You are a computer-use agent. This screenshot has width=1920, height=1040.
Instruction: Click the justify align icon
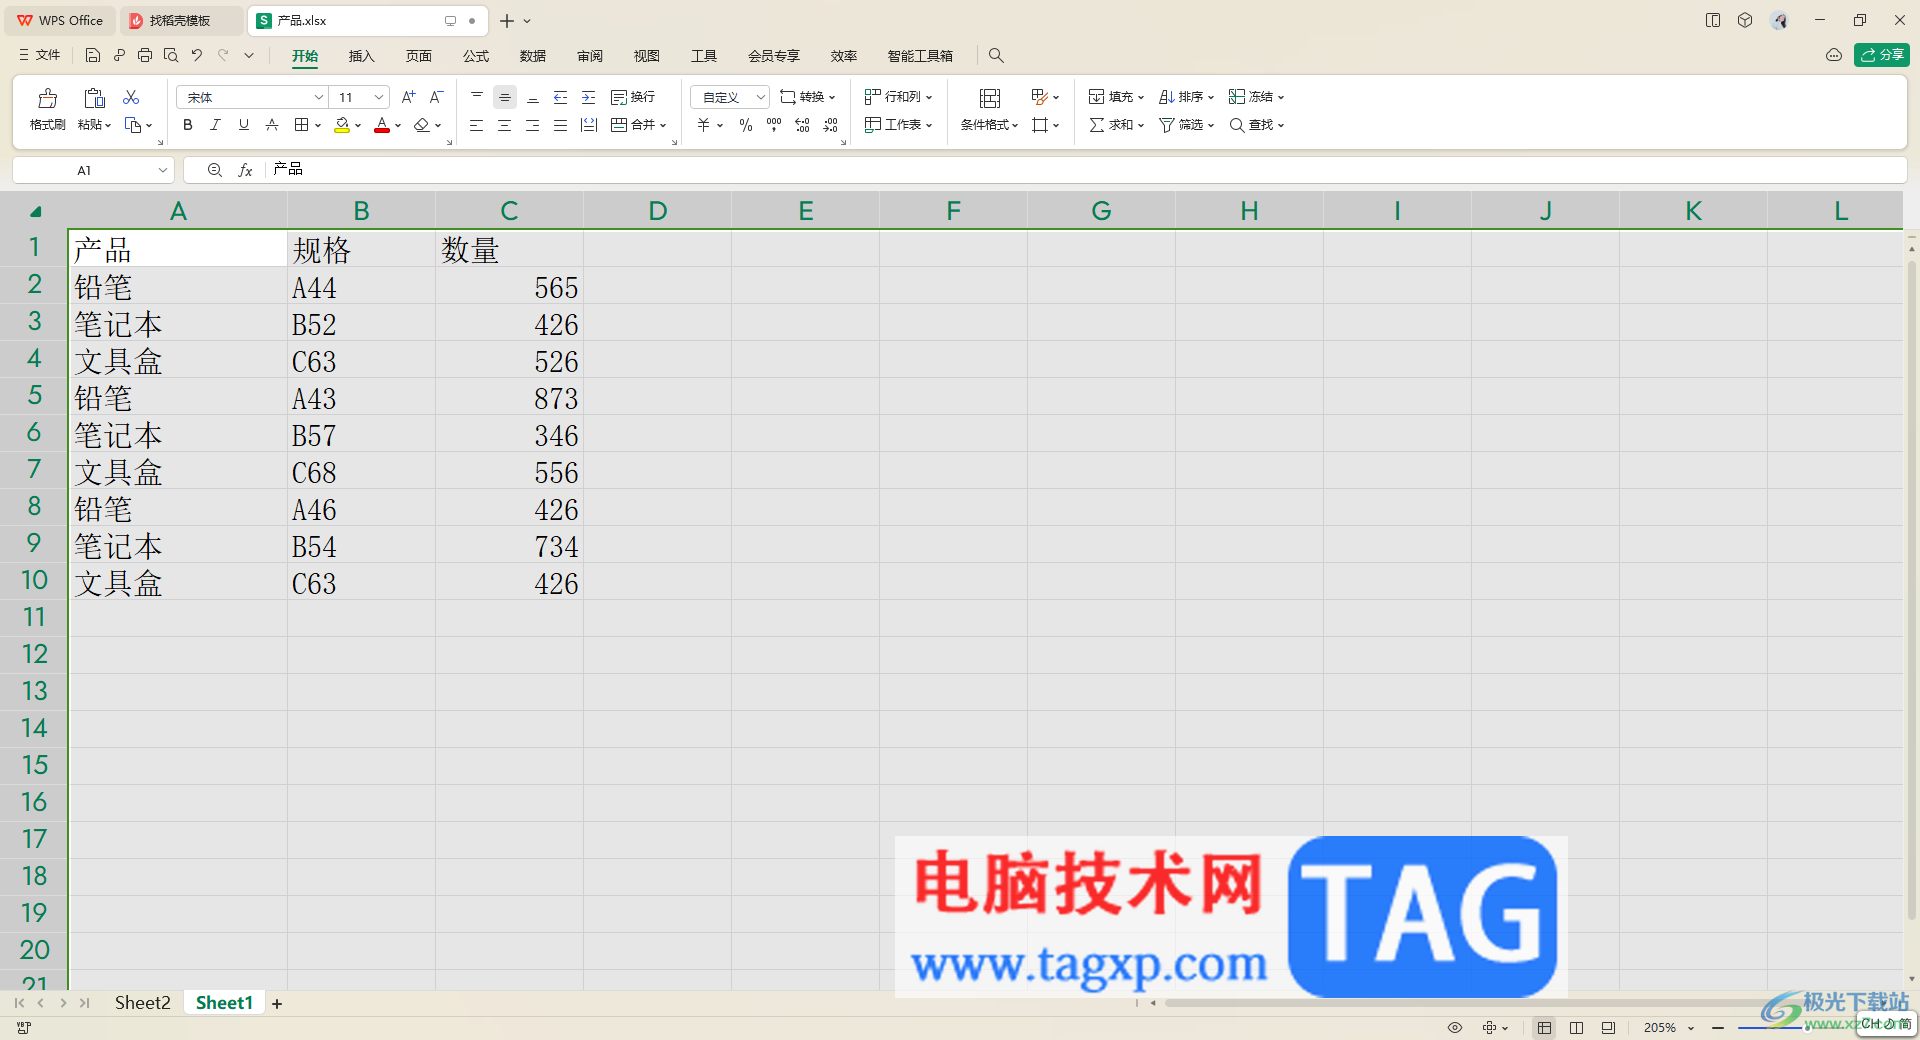point(561,125)
